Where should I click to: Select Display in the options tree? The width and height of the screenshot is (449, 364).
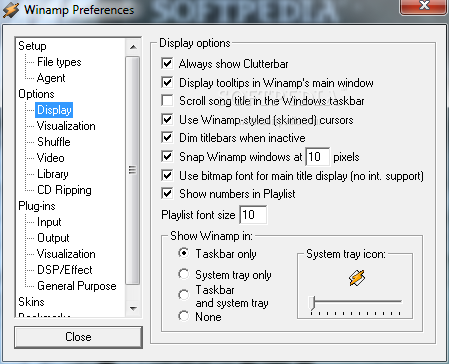pos(54,110)
